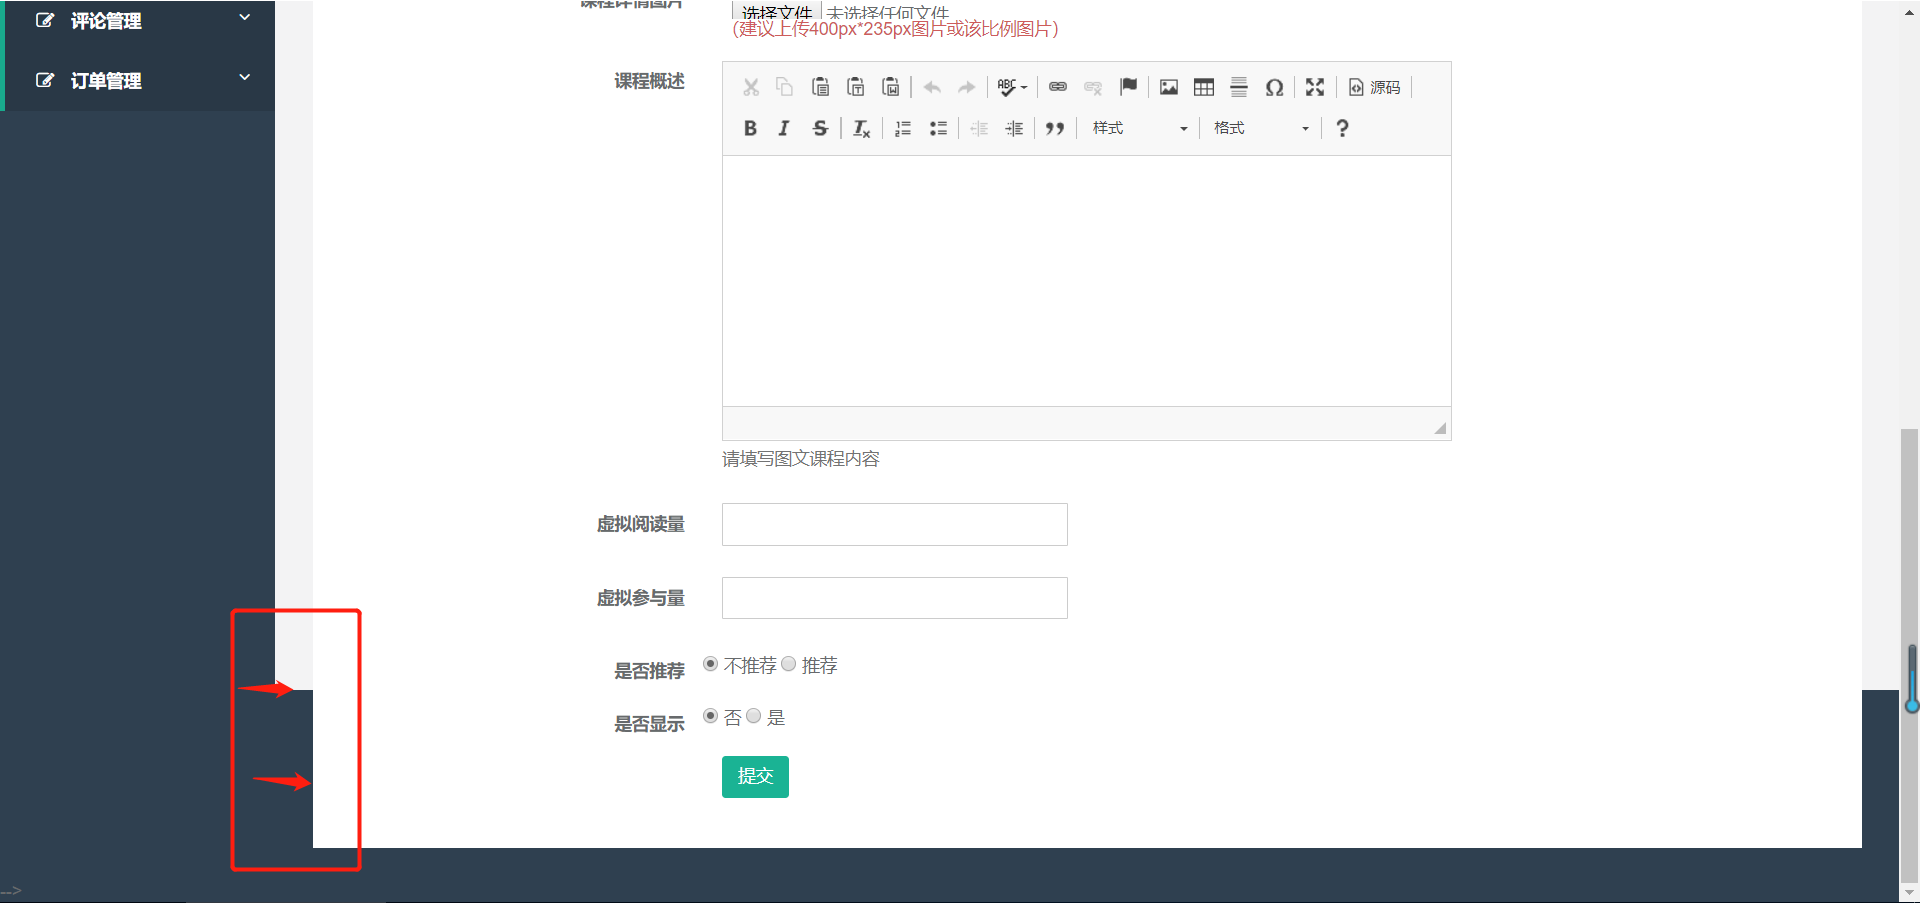Toggle Strikethrough formatting
1920x903 pixels.
coord(820,128)
